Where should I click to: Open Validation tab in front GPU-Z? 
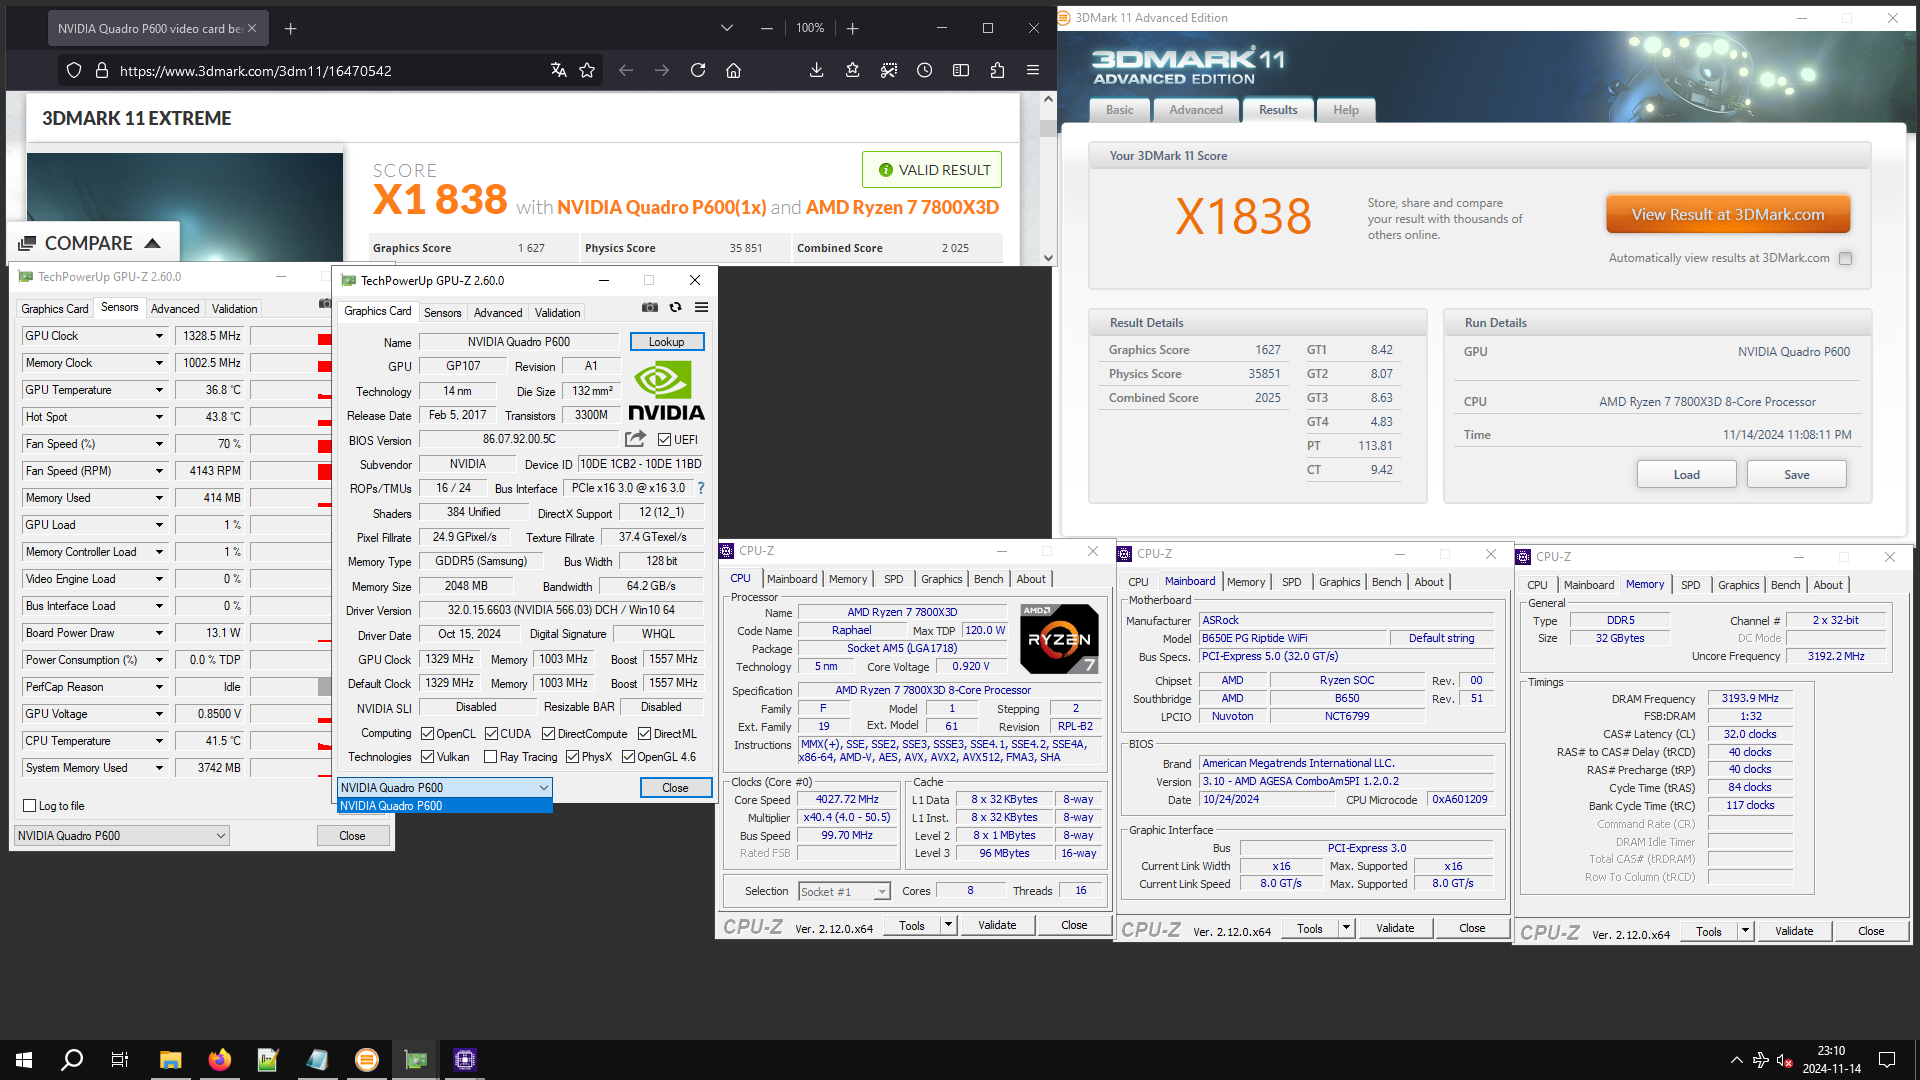coord(557,313)
